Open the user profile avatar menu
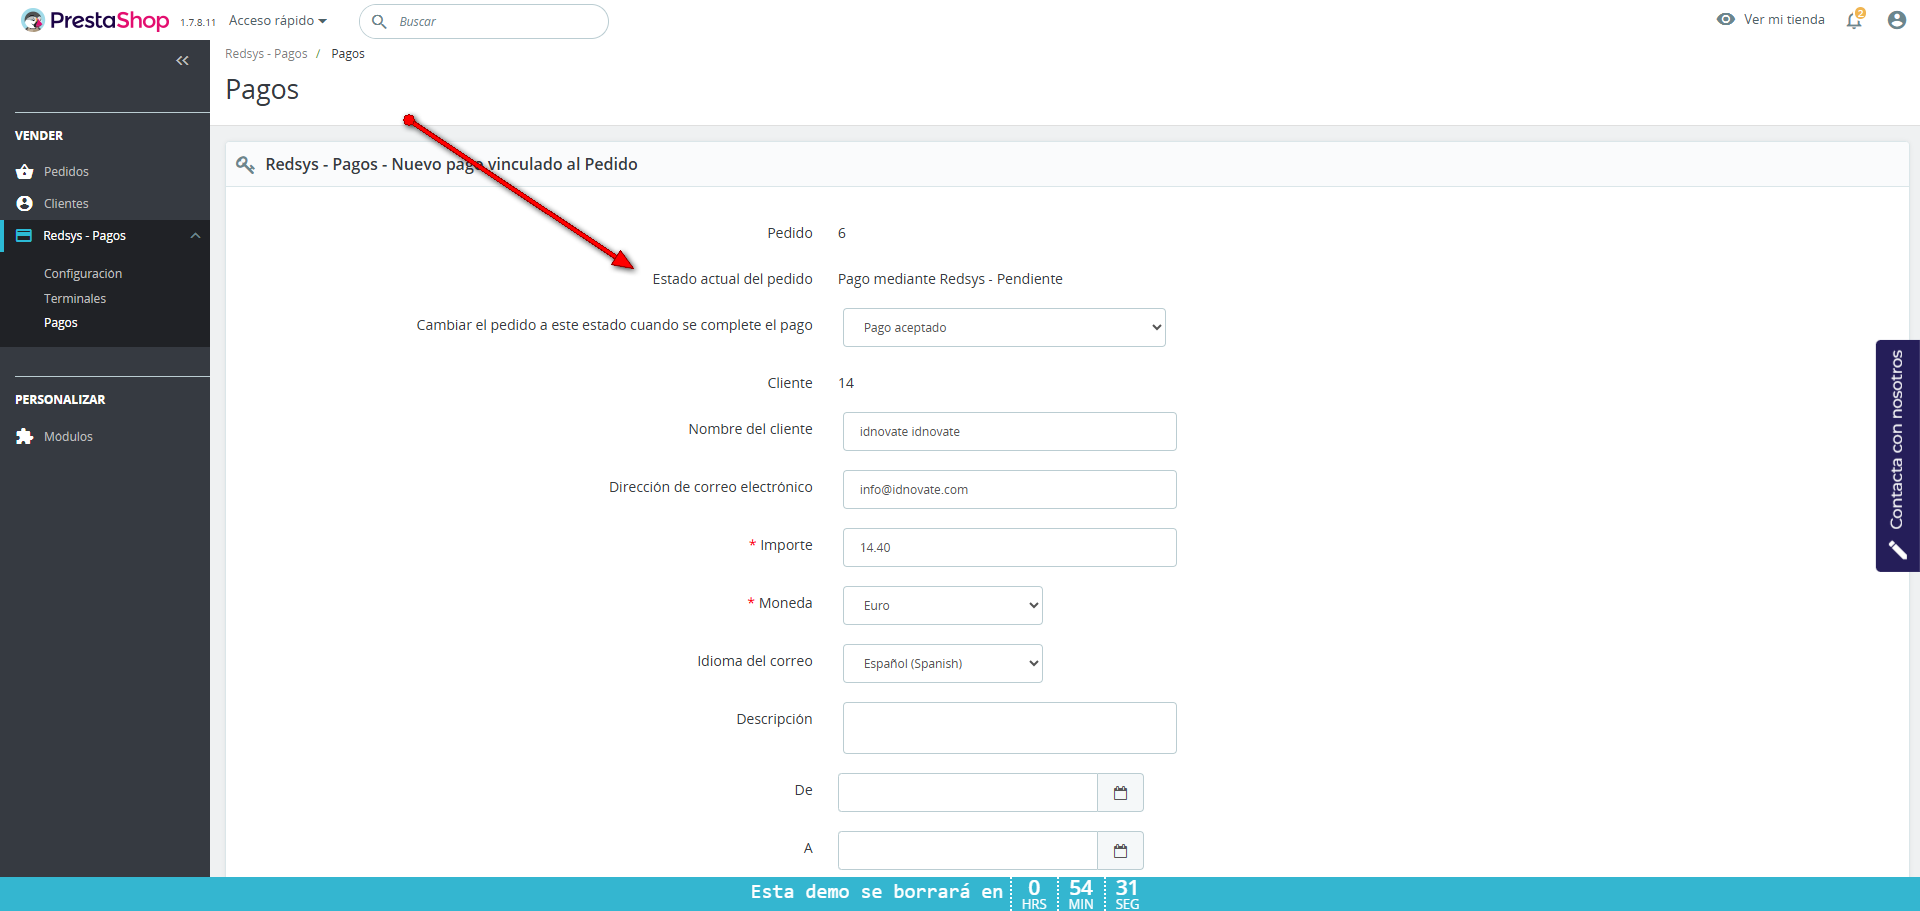 [1896, 20]
